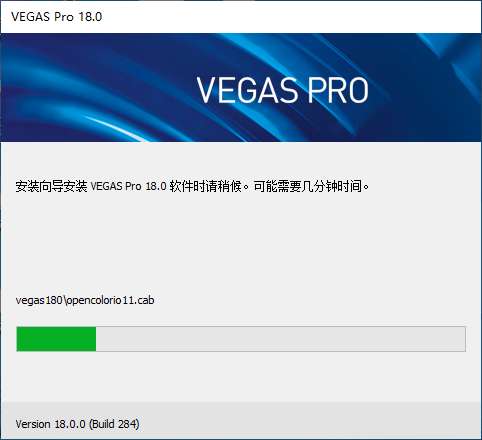Click blank area above the file name label
This screenshot has height=440, width=482.
240,243
